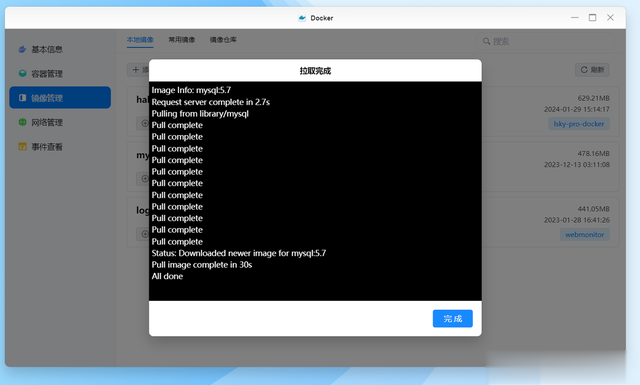Click the 441.05MB size value
The image size is (640, 385).
pos(593,209)
